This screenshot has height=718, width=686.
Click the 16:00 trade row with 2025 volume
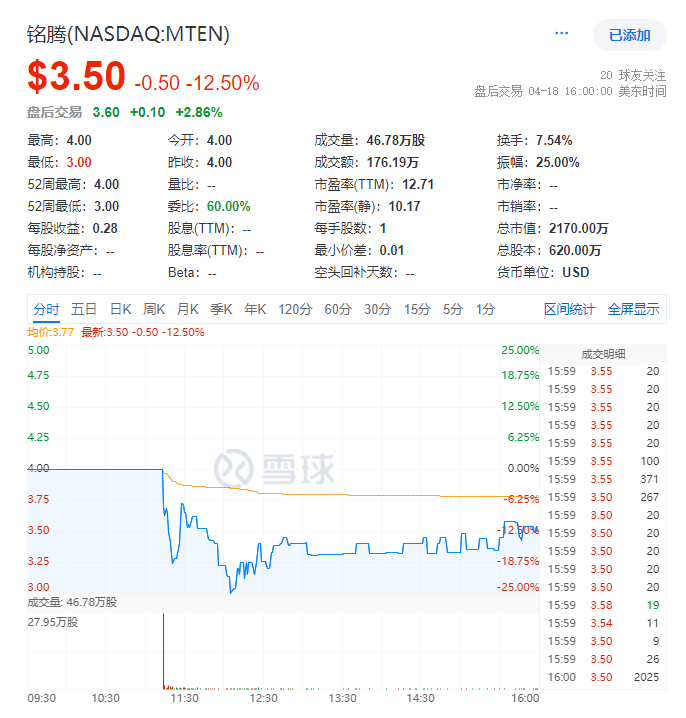604,677
